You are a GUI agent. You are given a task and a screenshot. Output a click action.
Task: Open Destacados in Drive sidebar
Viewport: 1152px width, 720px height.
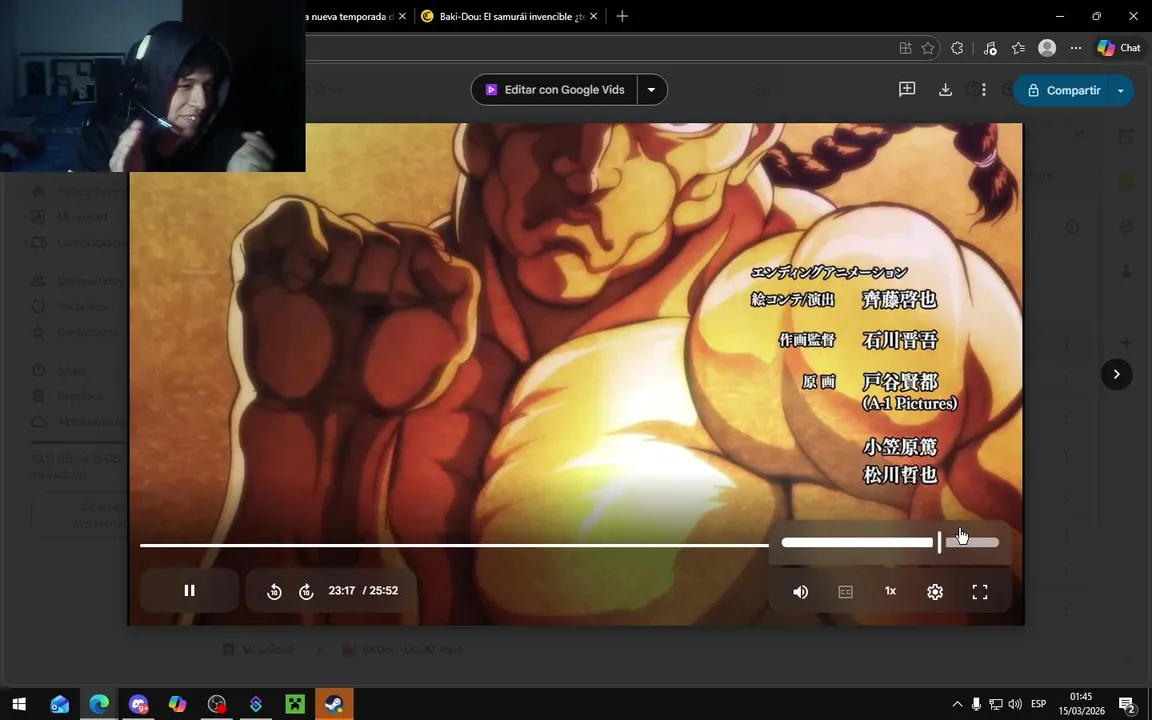(x=87, y=332)
